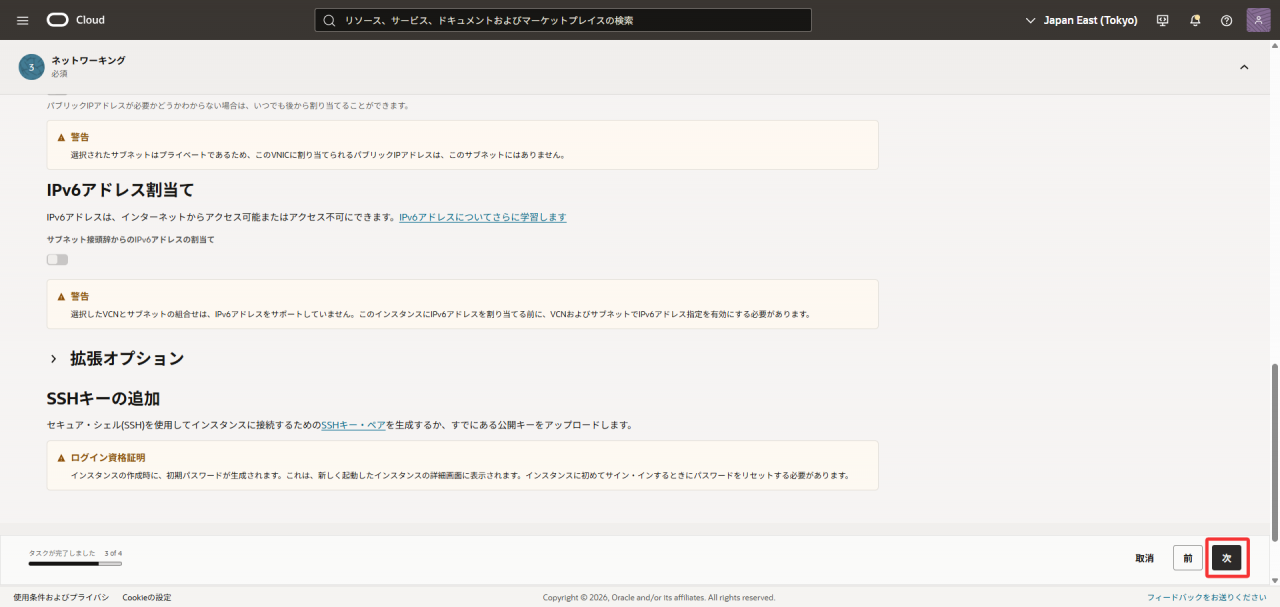Image resolution: width=1280 pixels, height=607 pixels.
Task: Click the IPv6アドレス割当て heading
Action: coord(120,190)
